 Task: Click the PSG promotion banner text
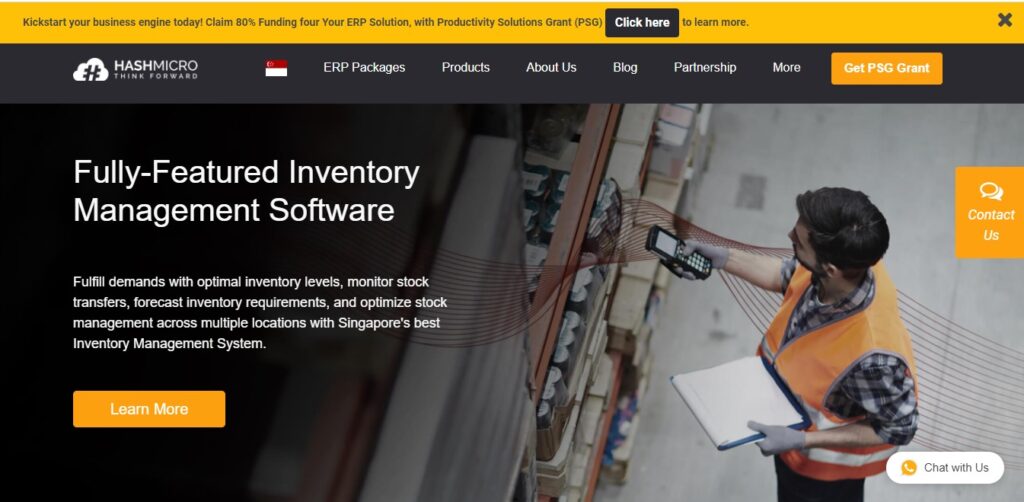[312, 22]
